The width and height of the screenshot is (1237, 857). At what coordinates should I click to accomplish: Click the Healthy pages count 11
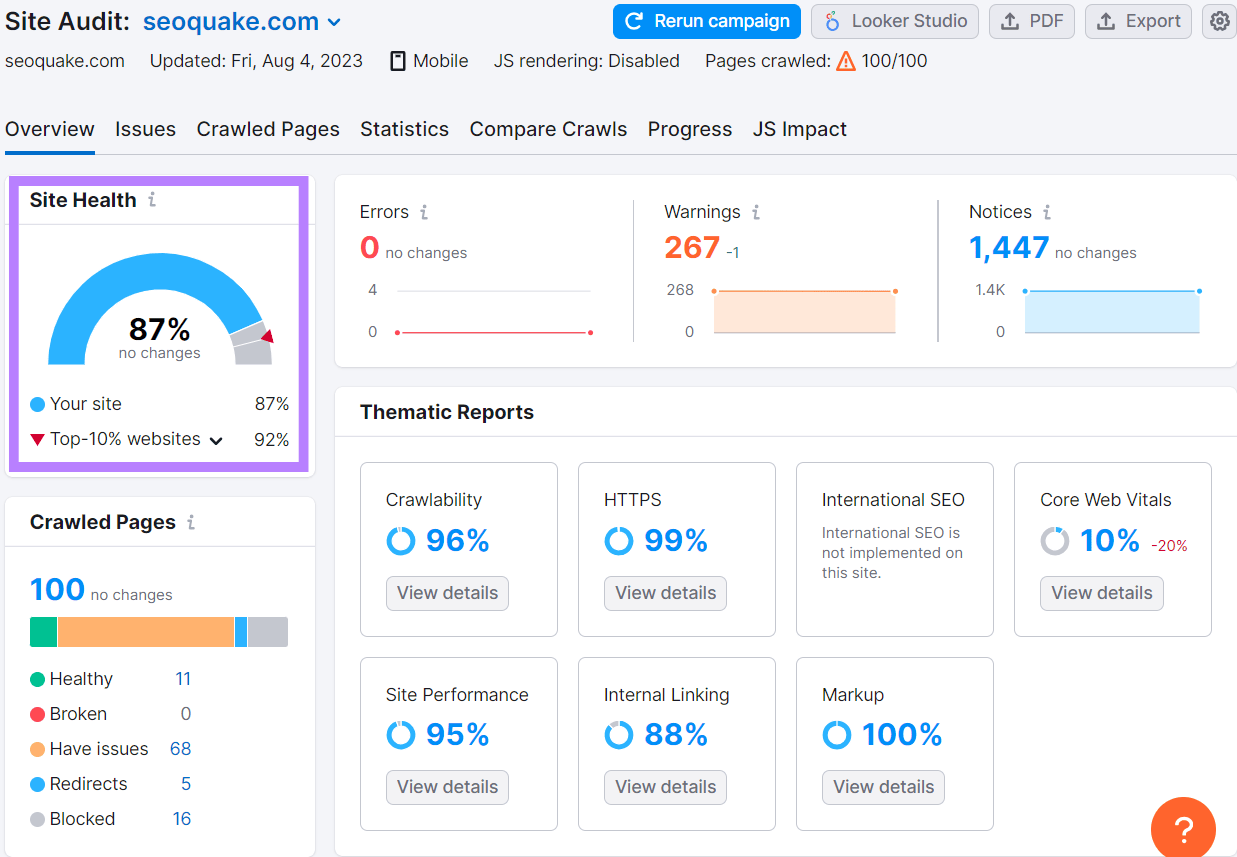tap(183, 679)
